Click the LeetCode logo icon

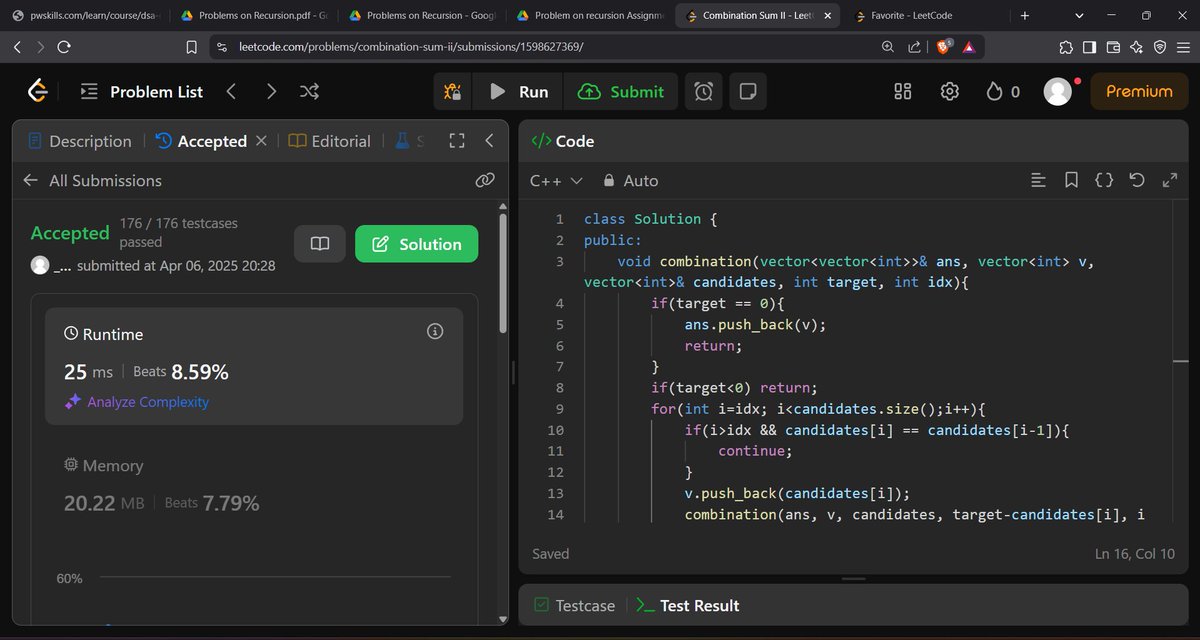38,91
